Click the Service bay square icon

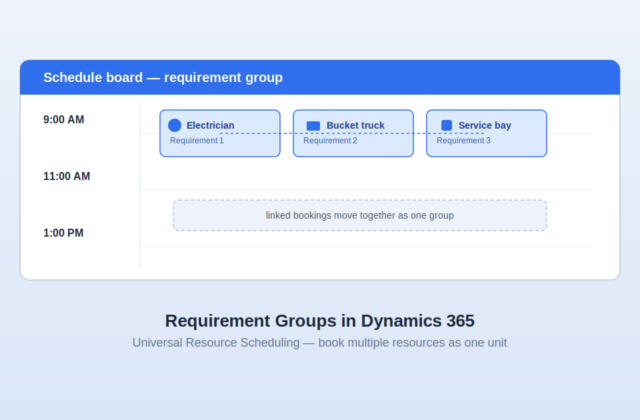(x=447, y=125)
